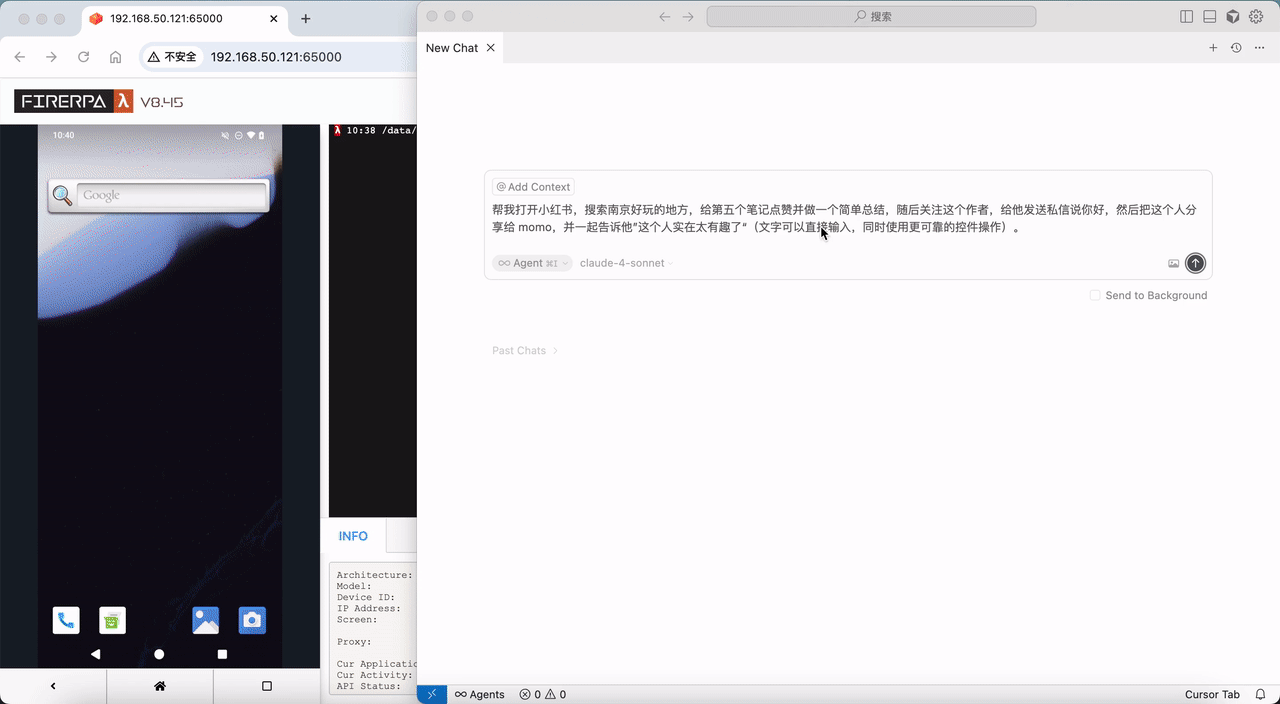Open the Gallery app icon
The height and width of the screenshot is (704, 1280).
[205, 621]
